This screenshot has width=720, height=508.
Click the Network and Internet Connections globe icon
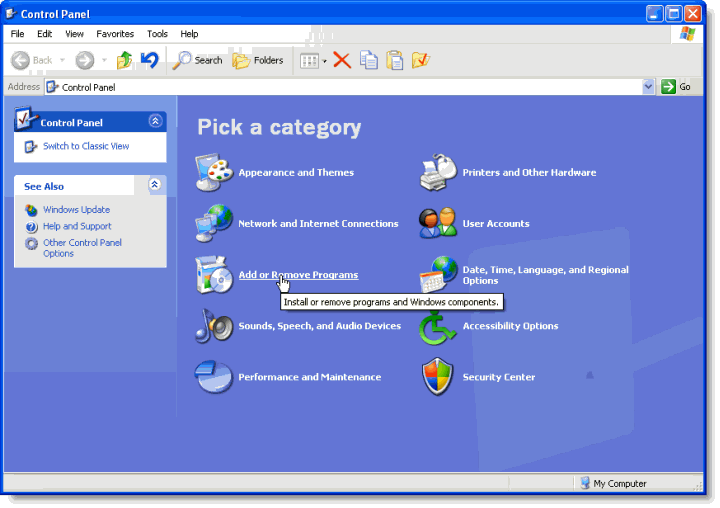[x=214, y=224]
